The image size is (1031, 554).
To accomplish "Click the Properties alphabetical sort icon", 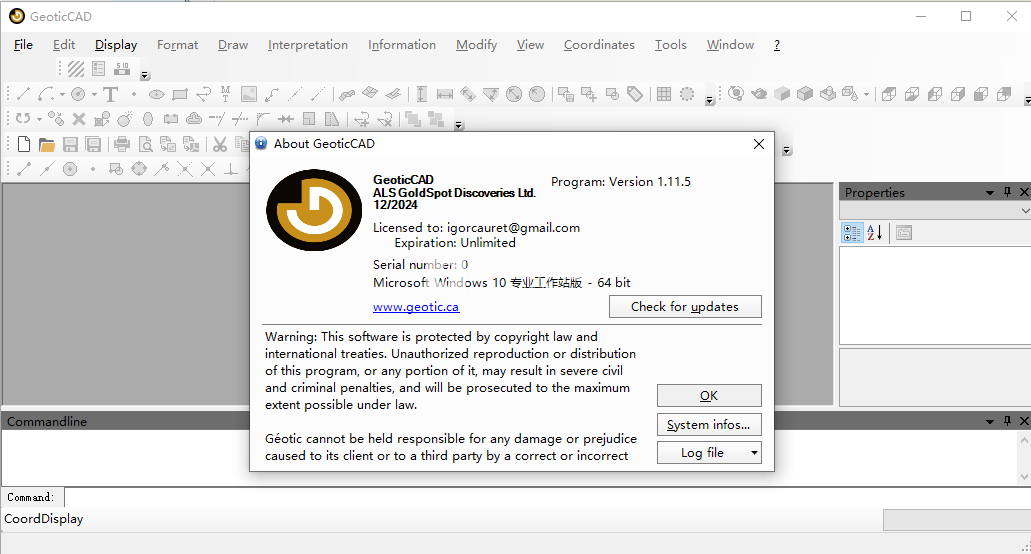I will (x=875, y=233).
